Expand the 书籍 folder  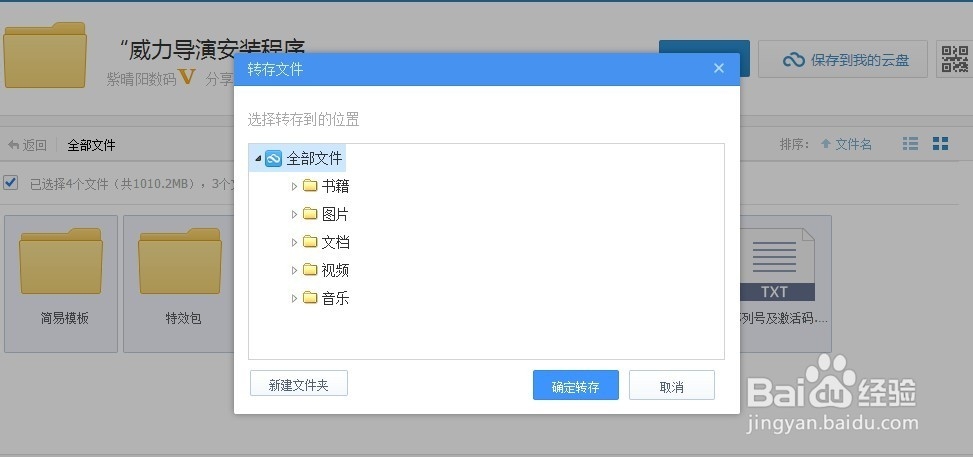click(x=294, y=186)
